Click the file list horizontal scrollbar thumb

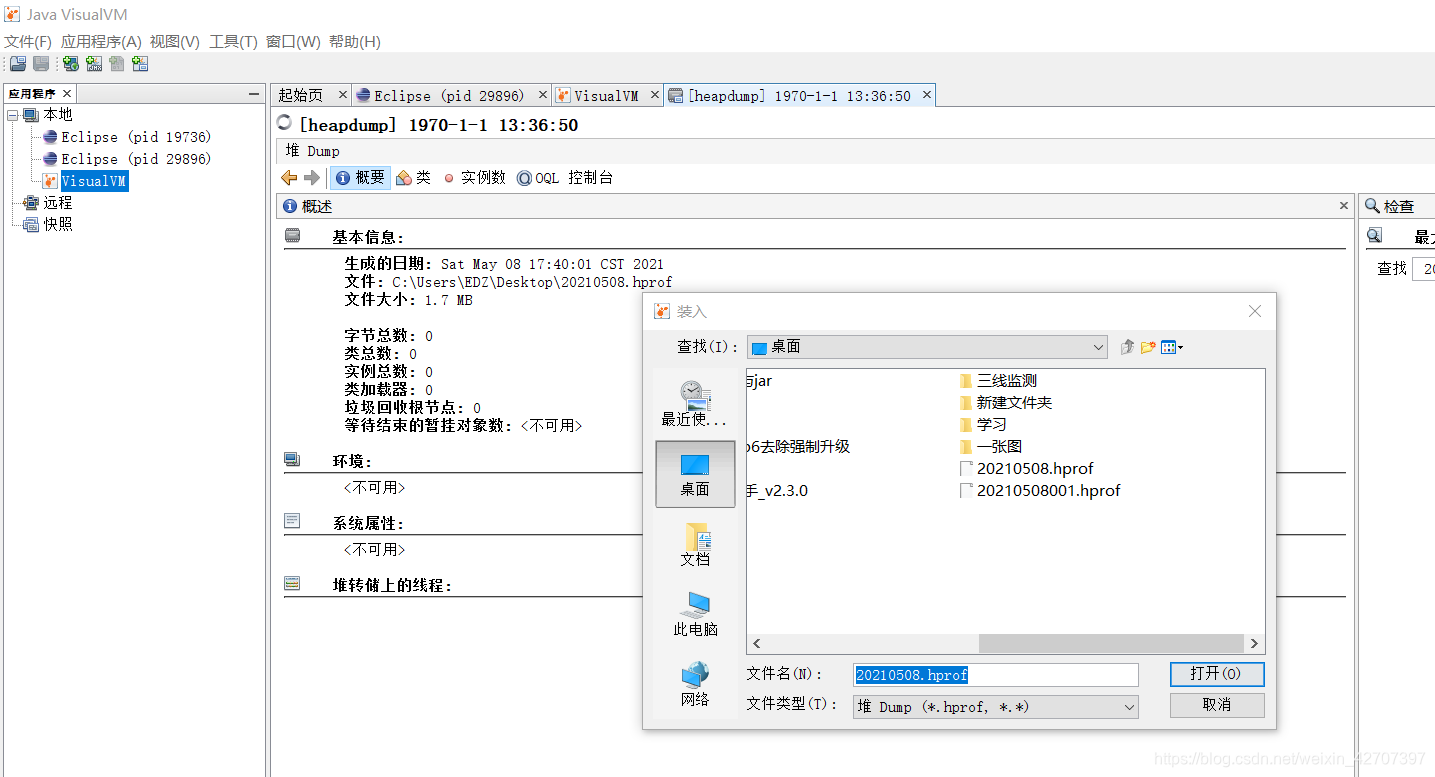(x=1109, y=644)
